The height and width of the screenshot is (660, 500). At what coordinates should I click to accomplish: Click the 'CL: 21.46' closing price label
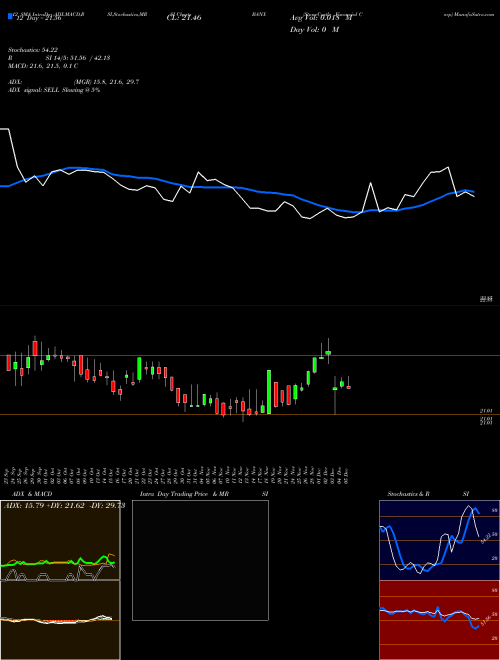point(184,18)
